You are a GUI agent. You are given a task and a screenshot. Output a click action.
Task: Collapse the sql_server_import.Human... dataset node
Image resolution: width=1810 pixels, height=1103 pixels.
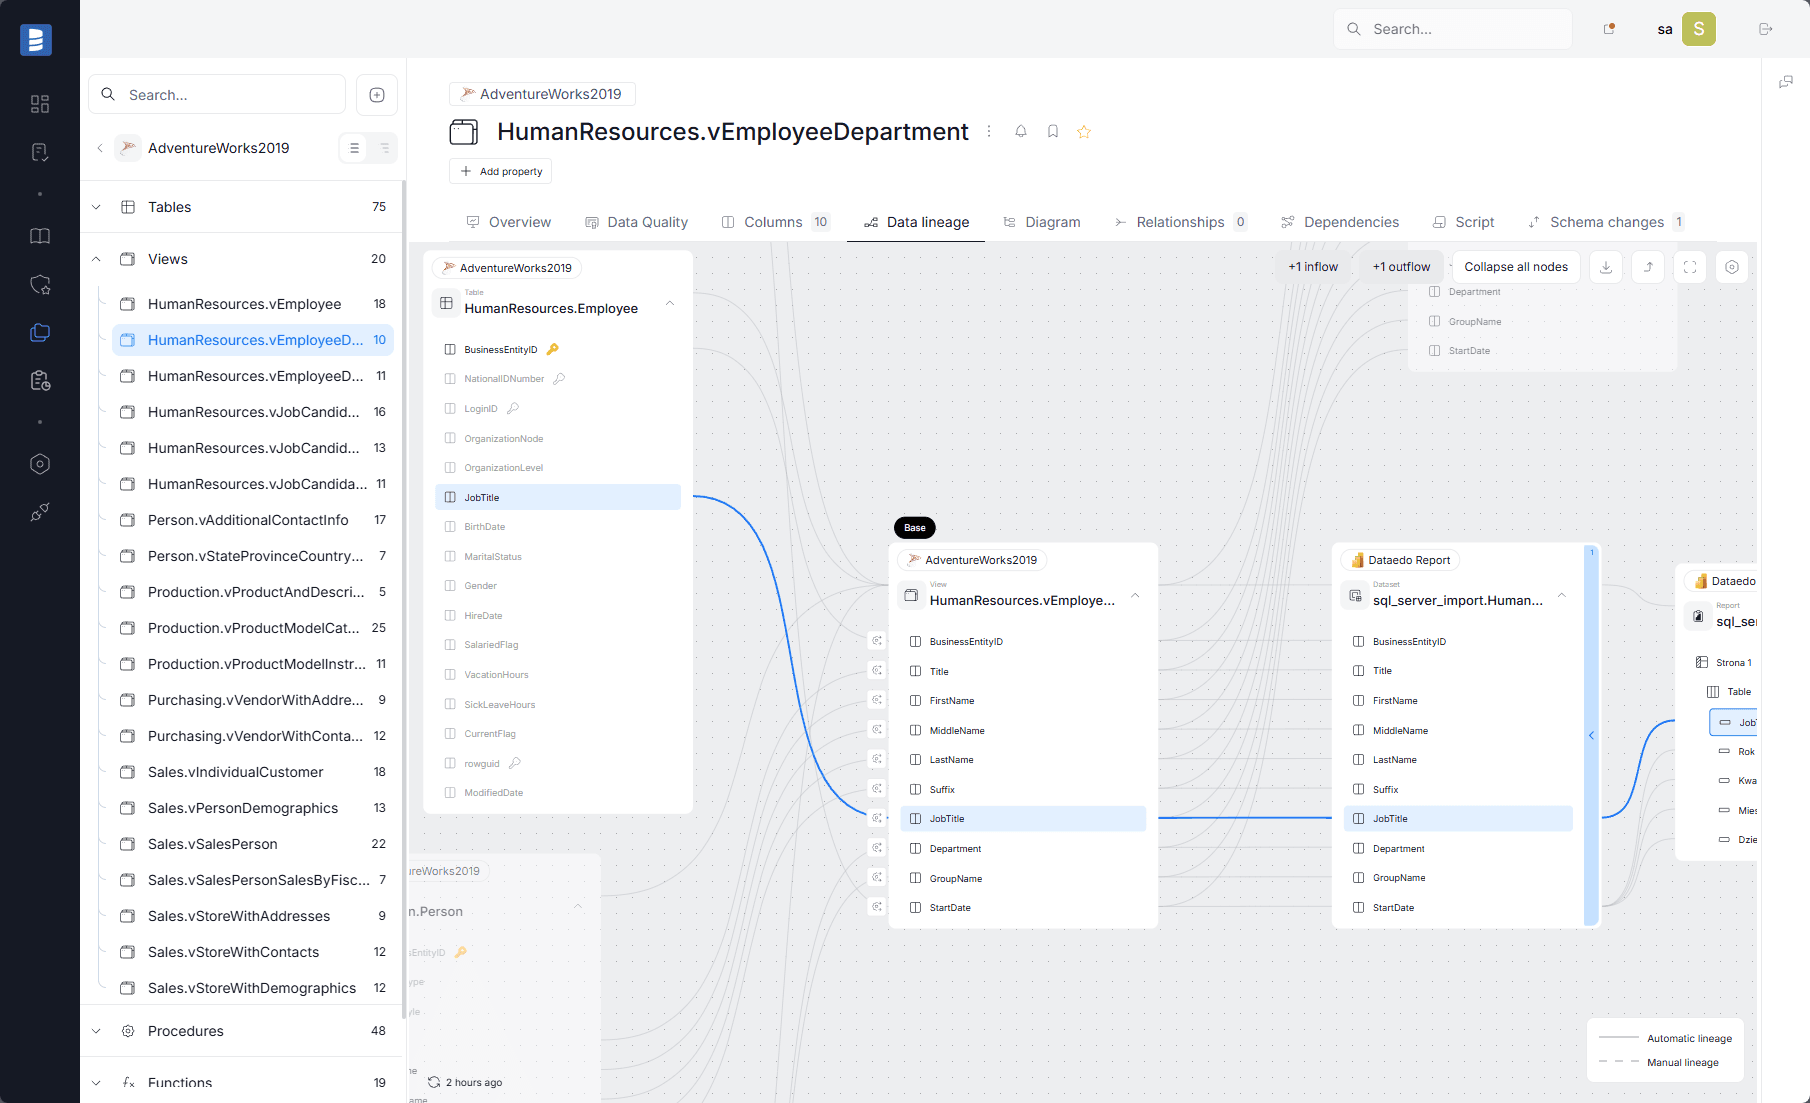1561,596
